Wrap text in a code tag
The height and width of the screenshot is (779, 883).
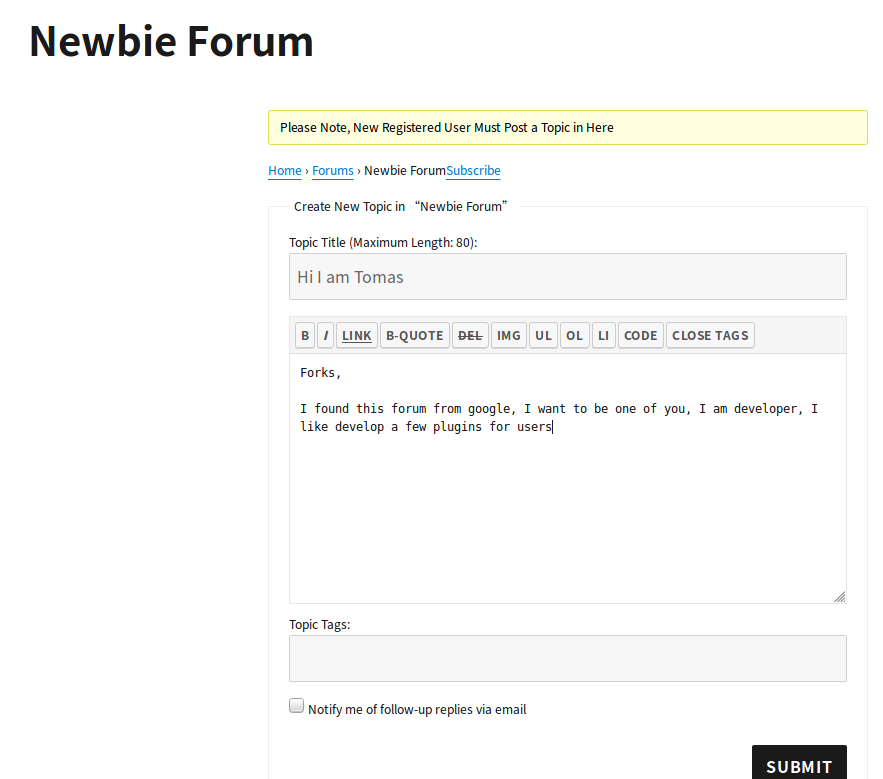coord(640,335)
